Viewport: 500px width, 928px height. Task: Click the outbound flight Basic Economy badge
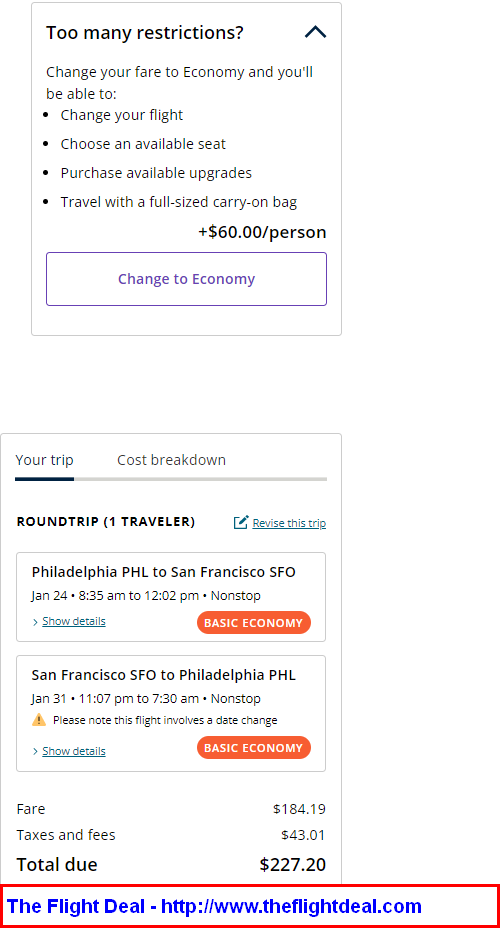[x=254, y=623]
